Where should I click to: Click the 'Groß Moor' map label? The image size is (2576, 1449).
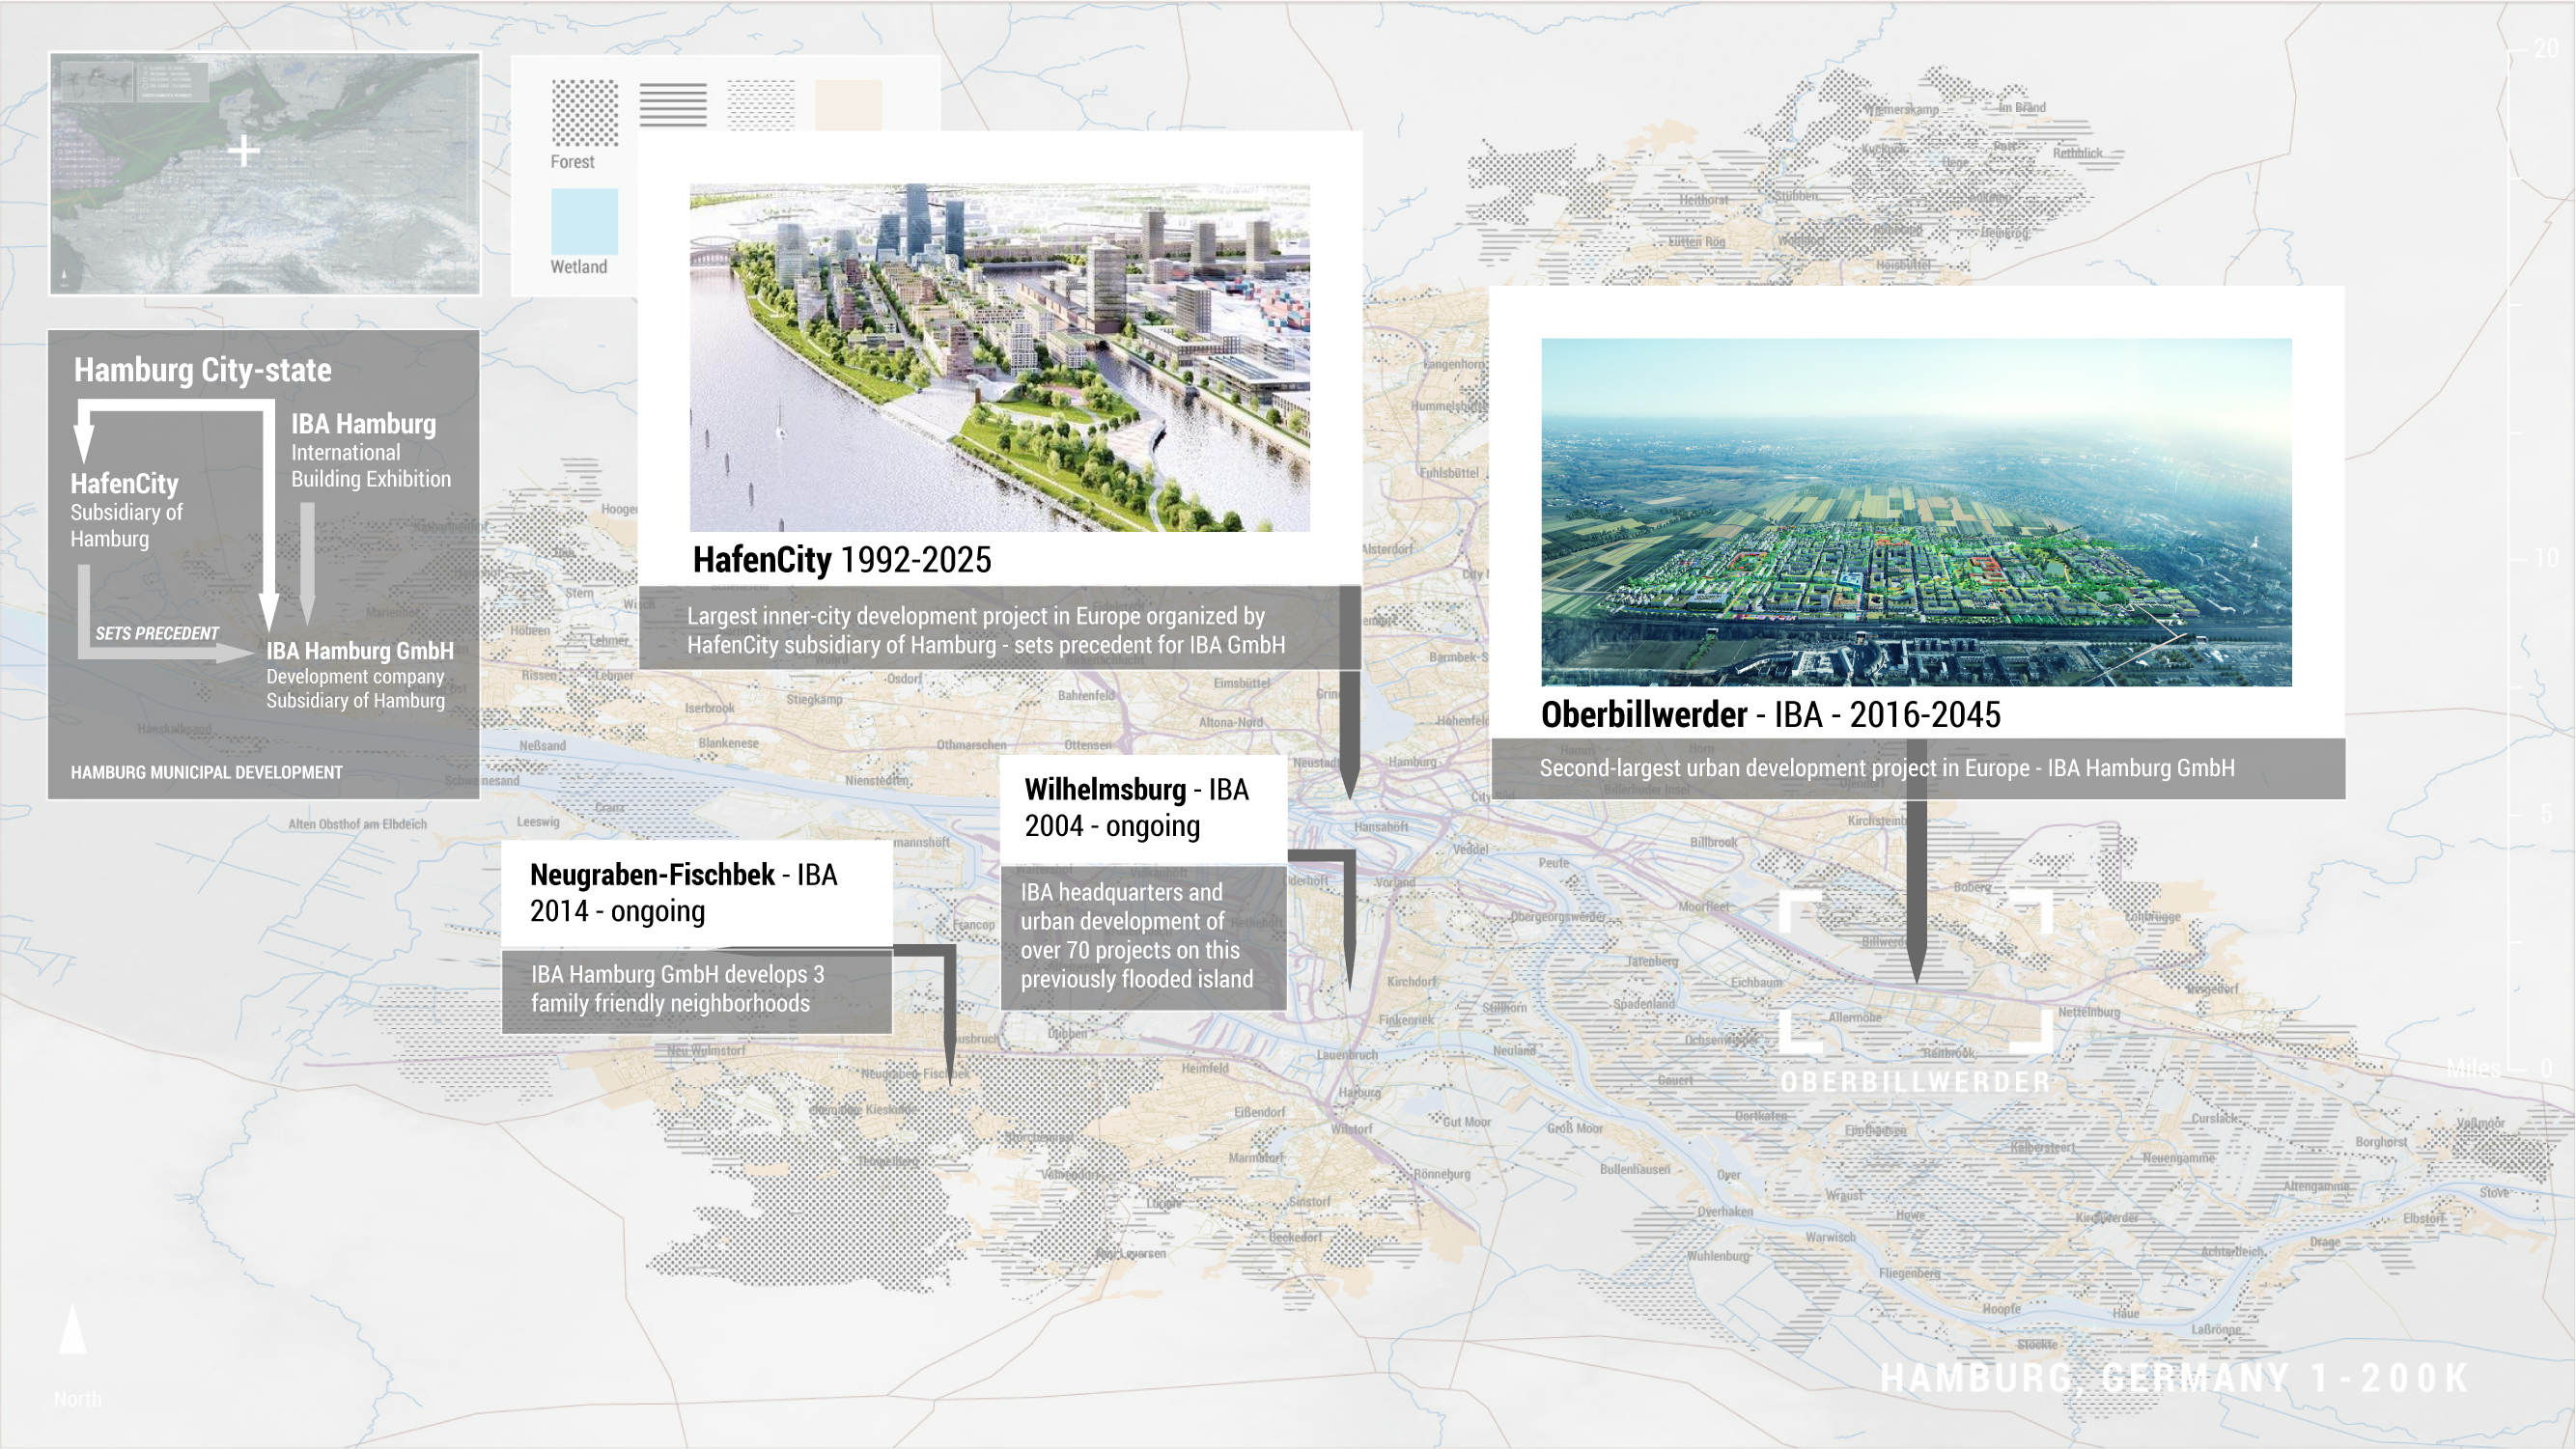click(x=1574, y=1128)
